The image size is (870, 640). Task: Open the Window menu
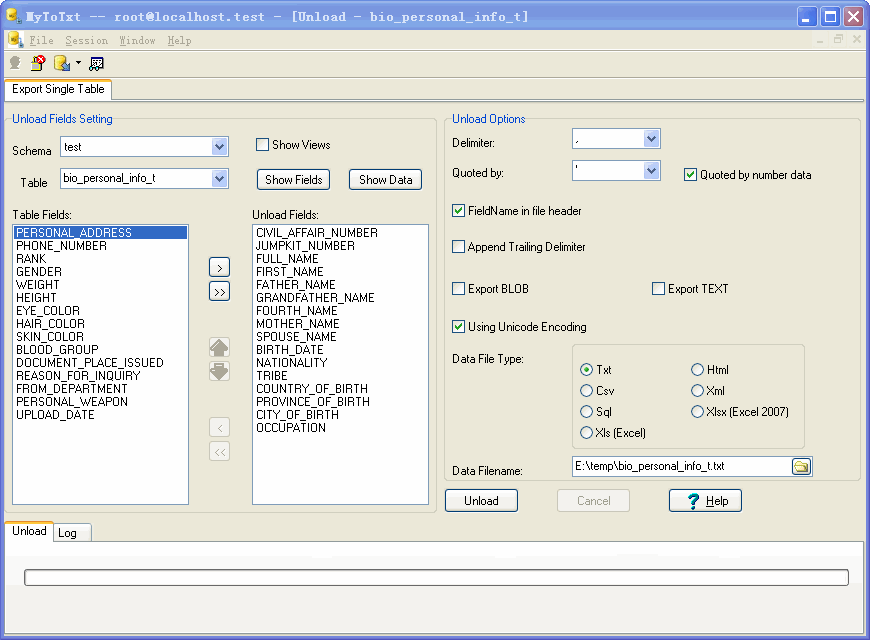(137, 41)
